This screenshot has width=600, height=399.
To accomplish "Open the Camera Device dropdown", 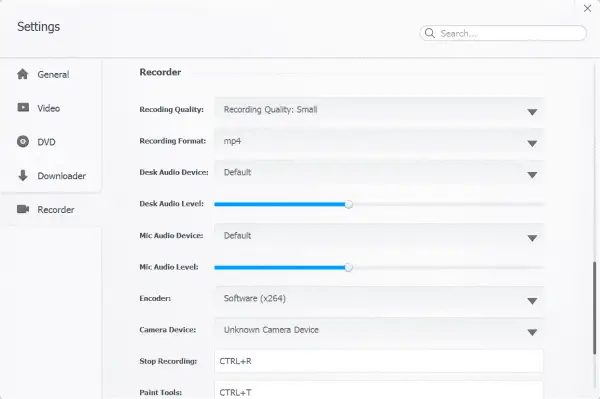I will pos(379,330).
